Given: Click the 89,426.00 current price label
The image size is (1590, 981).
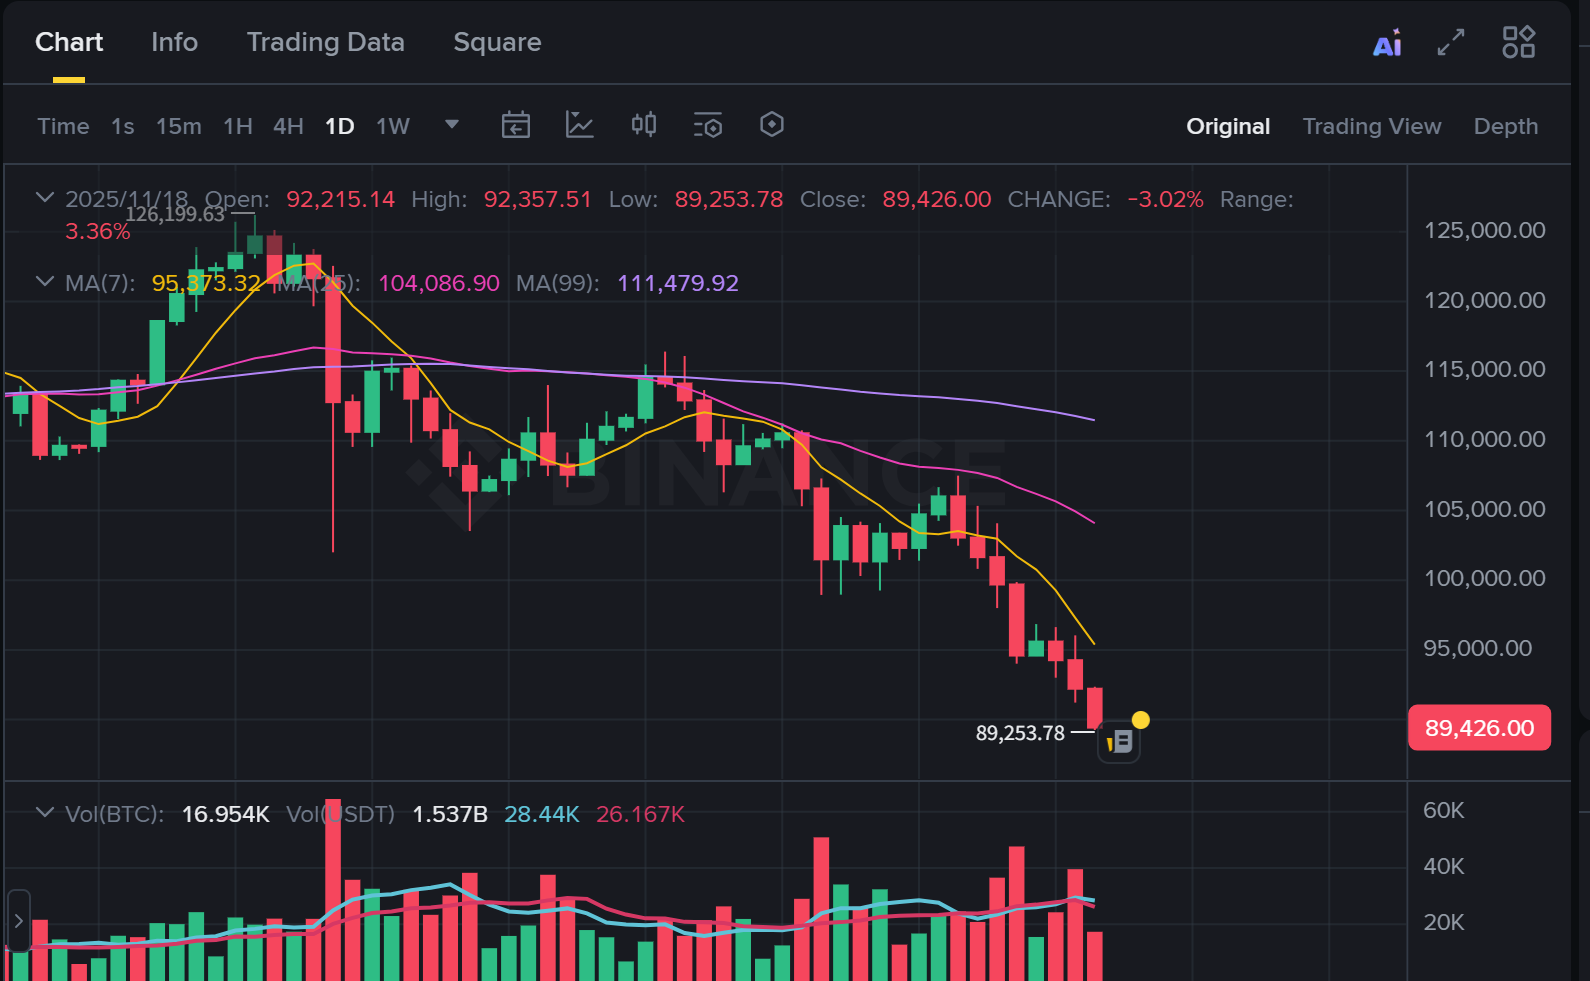Looking at the screenshot, I should [x=1479, y=728].
